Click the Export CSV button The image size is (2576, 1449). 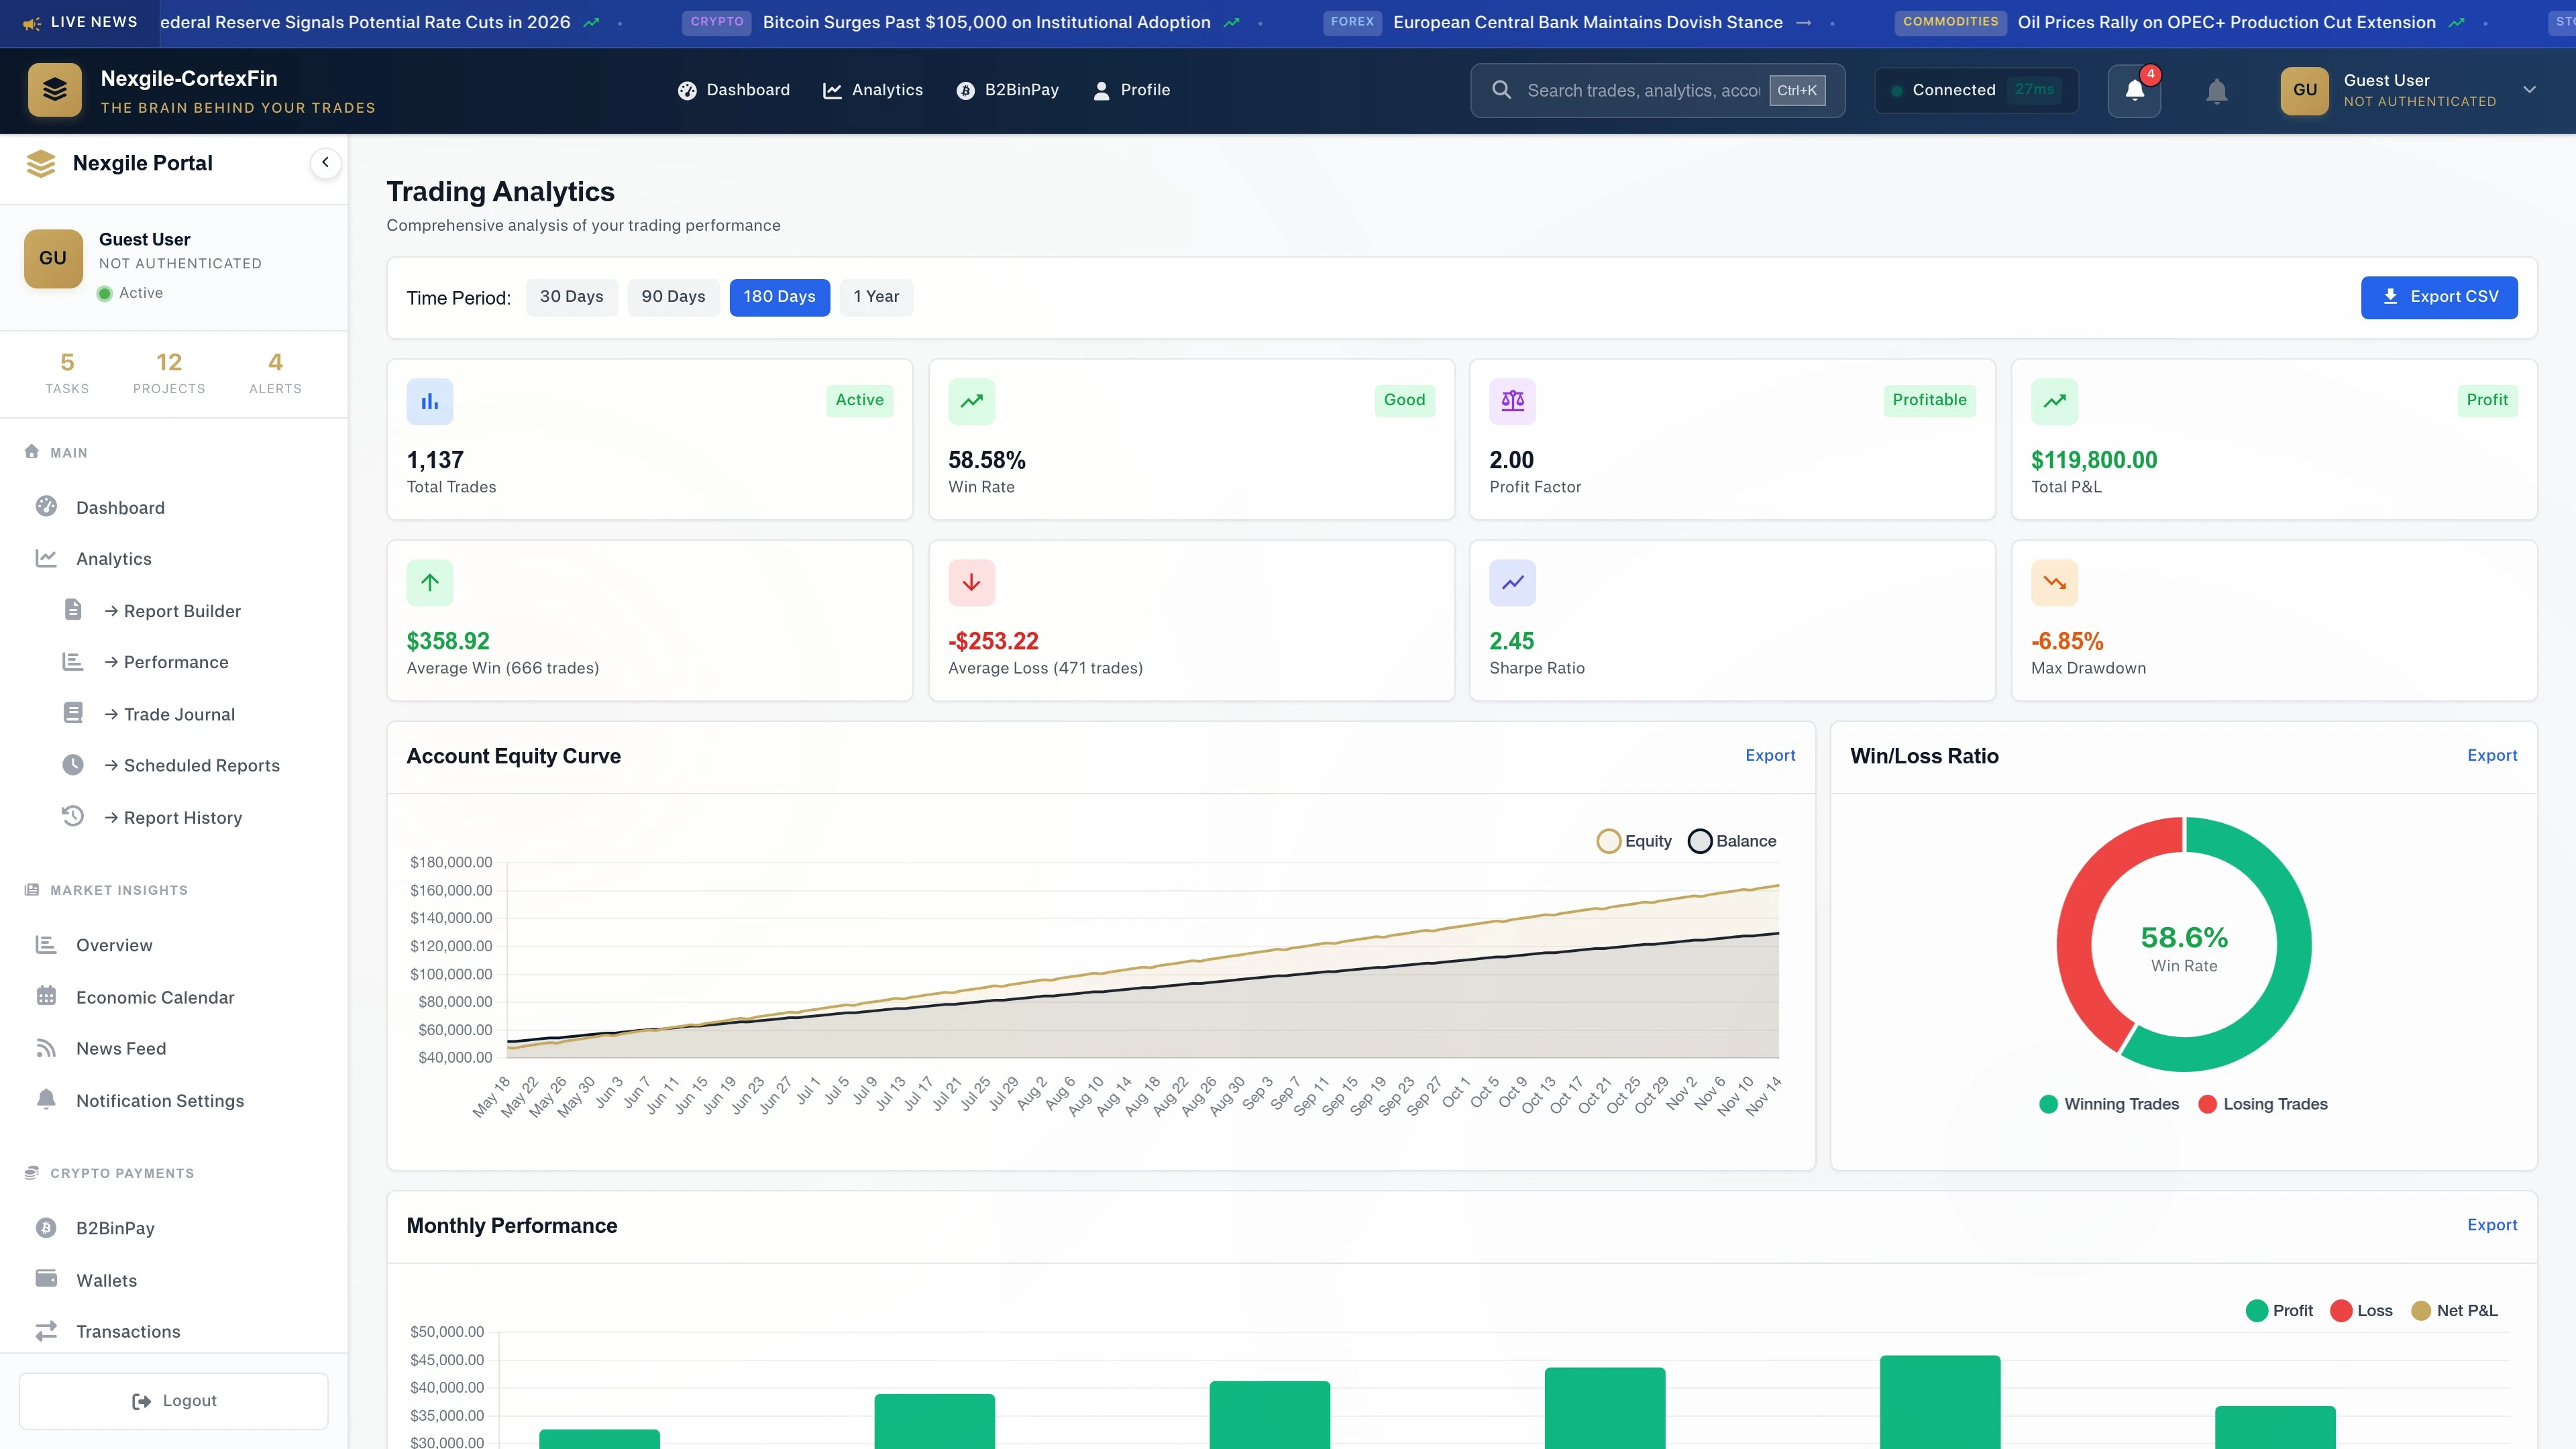[2439, 297]
